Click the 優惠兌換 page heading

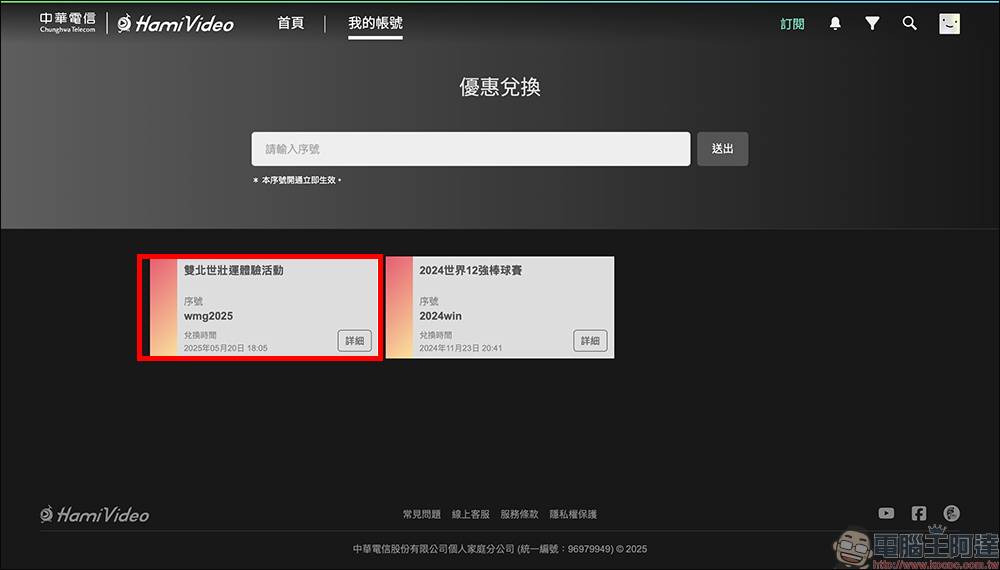(x=500, y=87)
